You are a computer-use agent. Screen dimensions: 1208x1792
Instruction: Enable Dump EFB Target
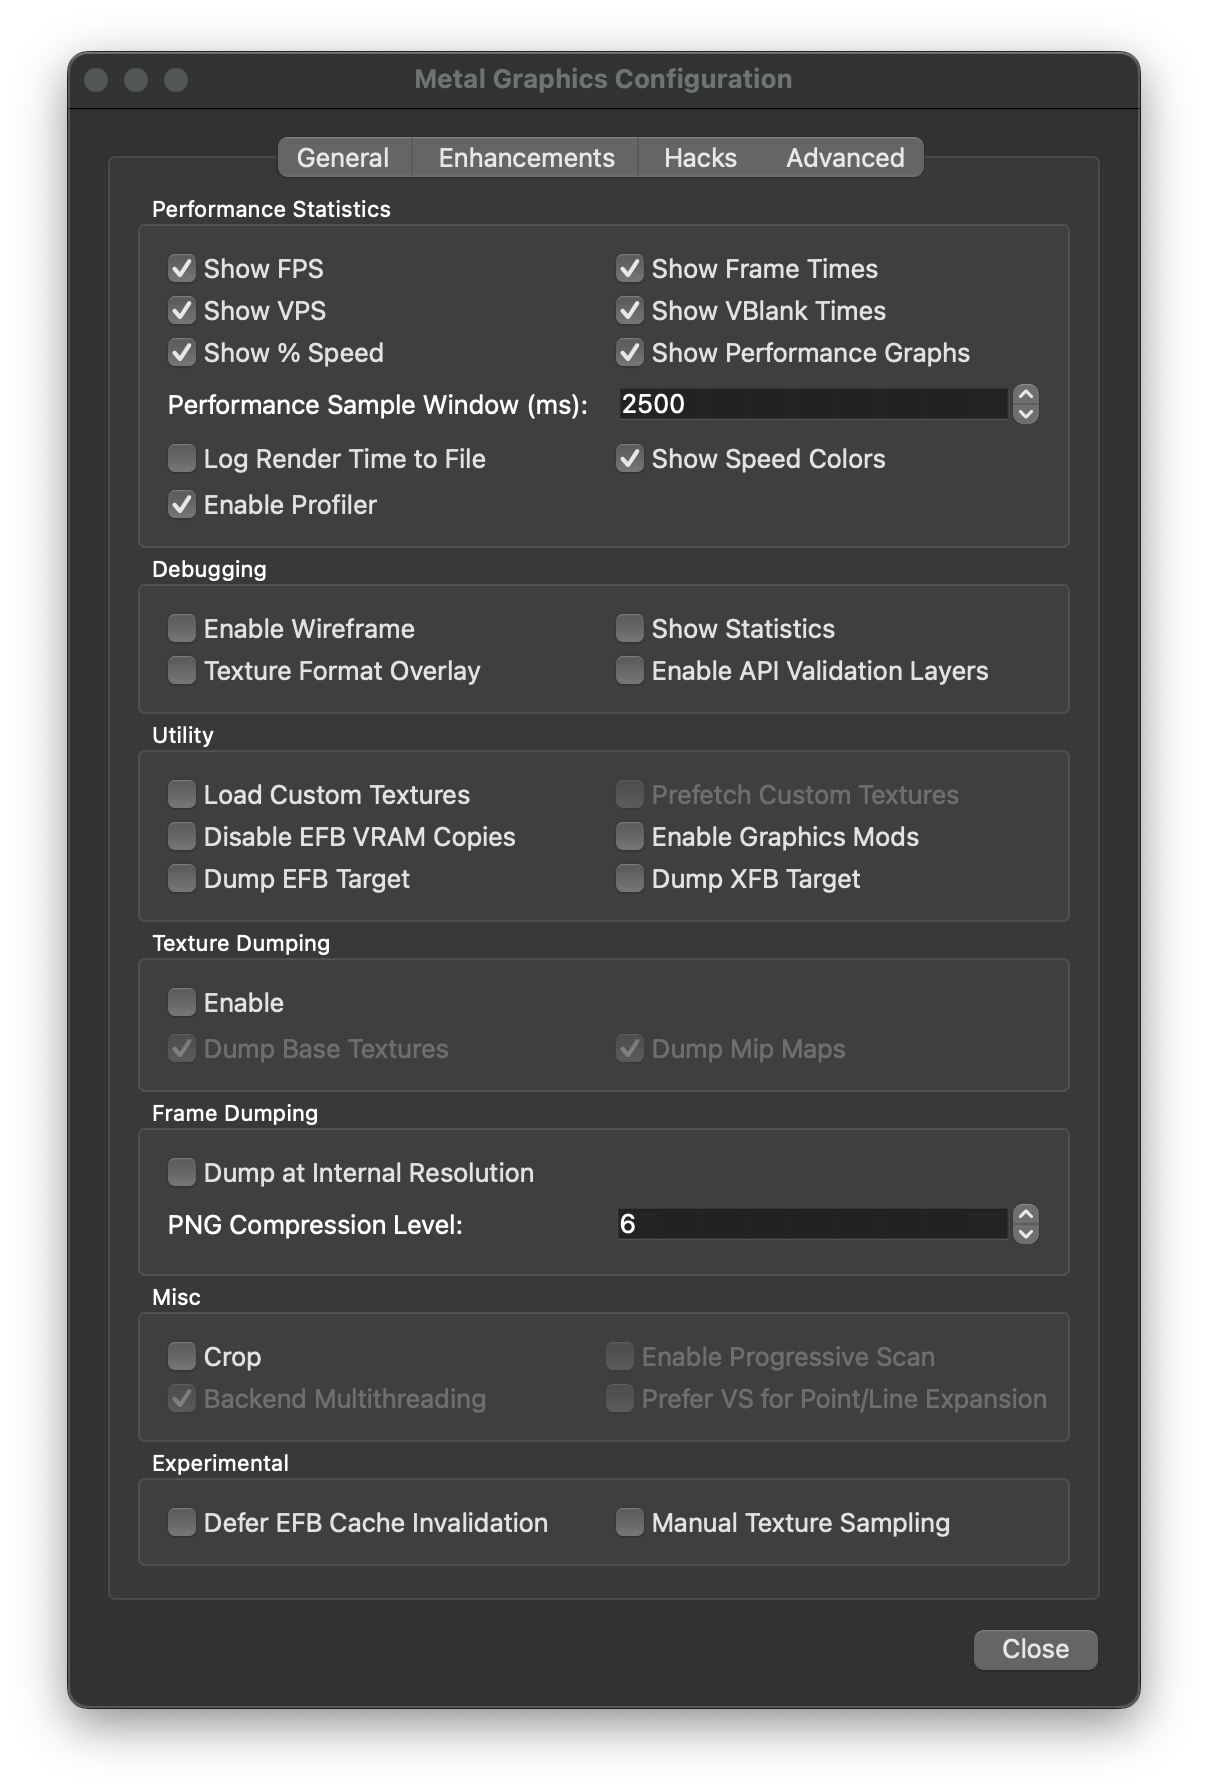tap(181, 879)
